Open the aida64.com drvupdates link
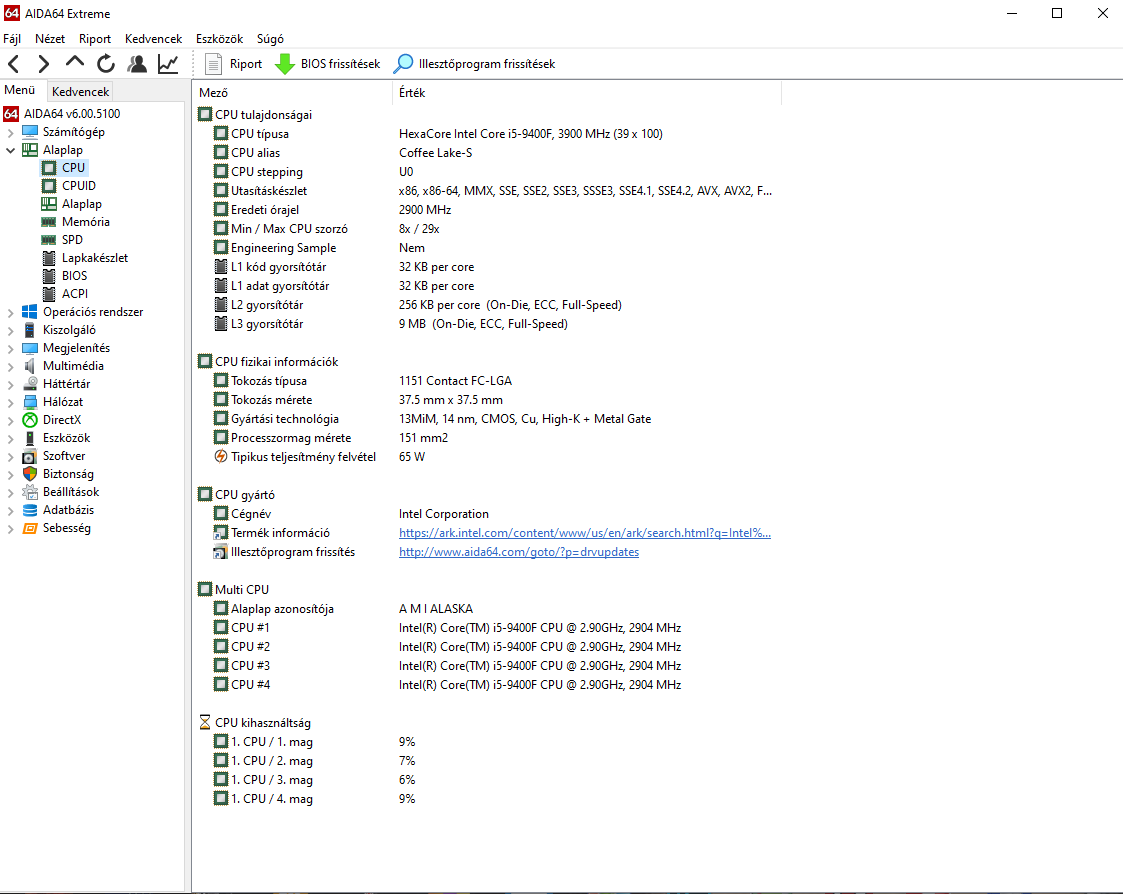 point(519,552)
